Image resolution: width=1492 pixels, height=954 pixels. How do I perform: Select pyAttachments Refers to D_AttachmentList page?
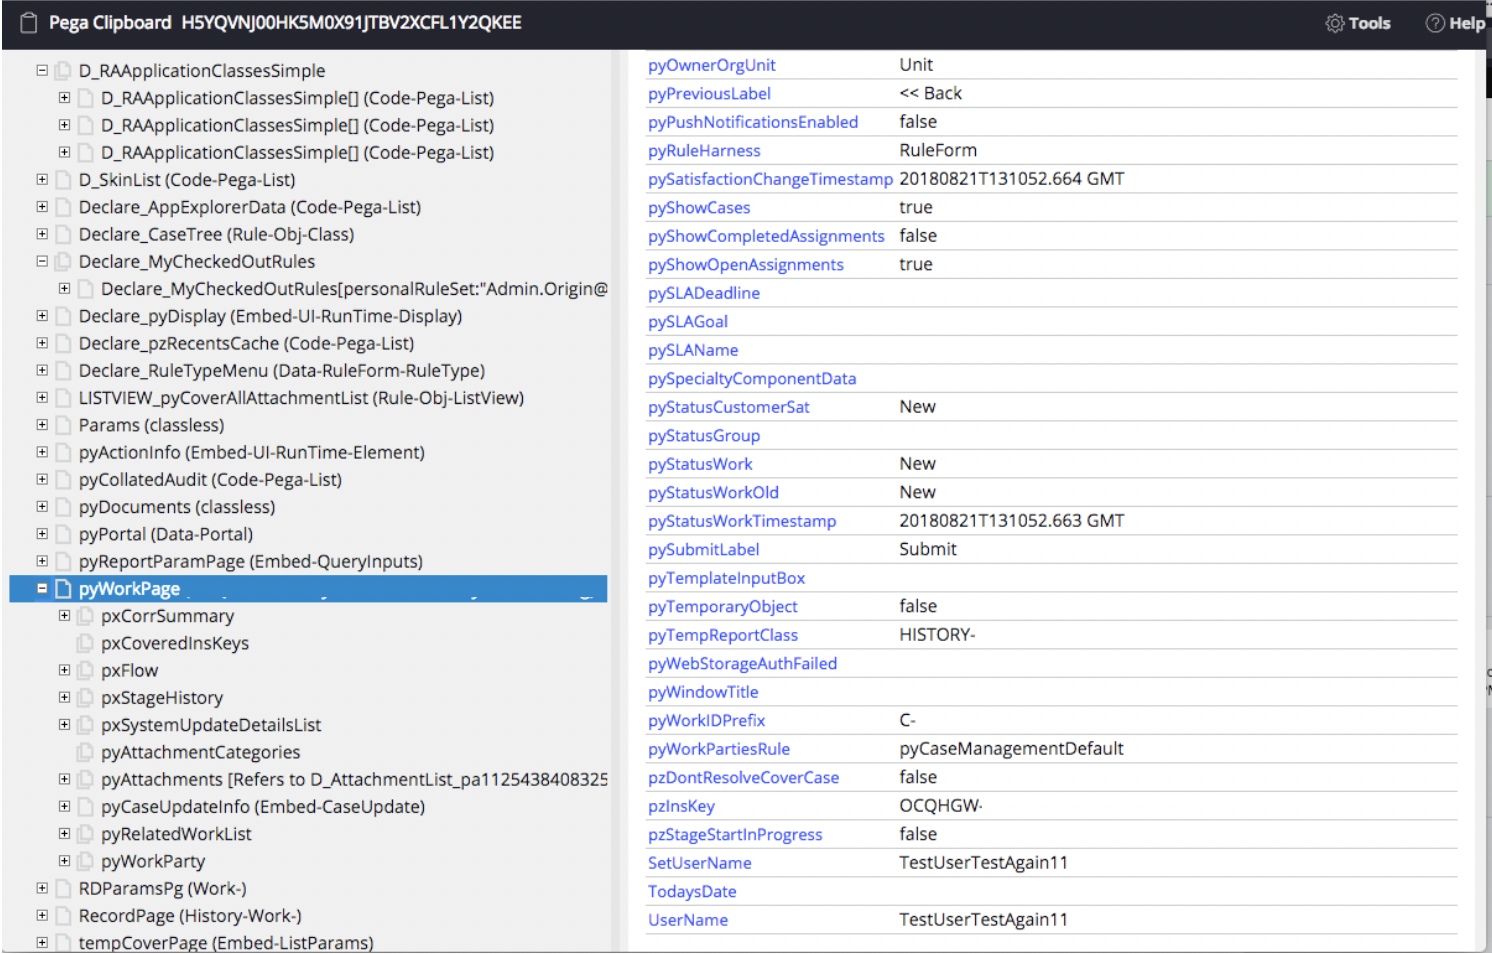[354, 780]
